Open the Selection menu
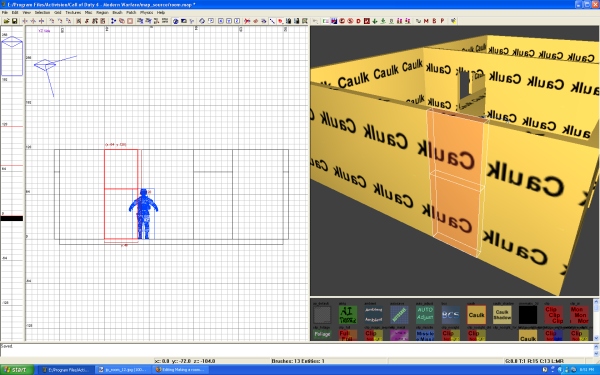600x375 pixels. pos(42,13)
